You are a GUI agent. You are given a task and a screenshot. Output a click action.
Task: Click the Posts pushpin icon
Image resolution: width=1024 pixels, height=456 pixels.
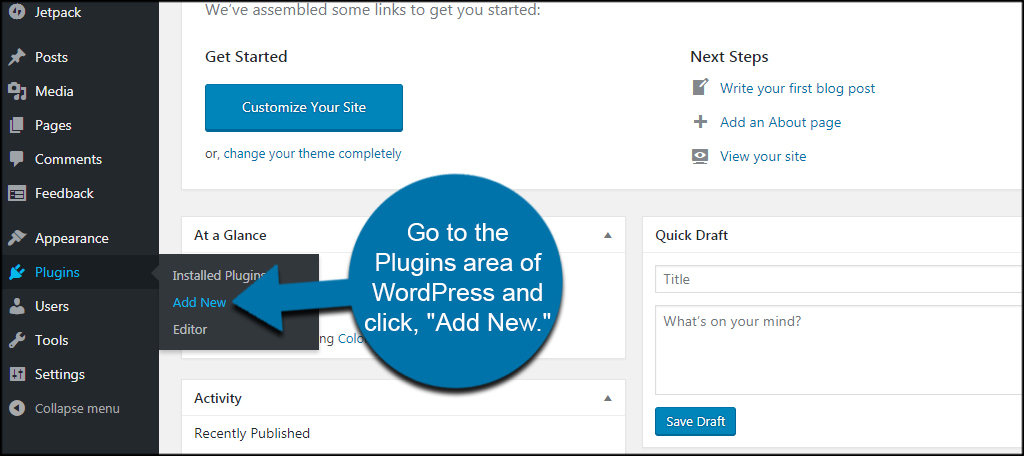point(17,57)
